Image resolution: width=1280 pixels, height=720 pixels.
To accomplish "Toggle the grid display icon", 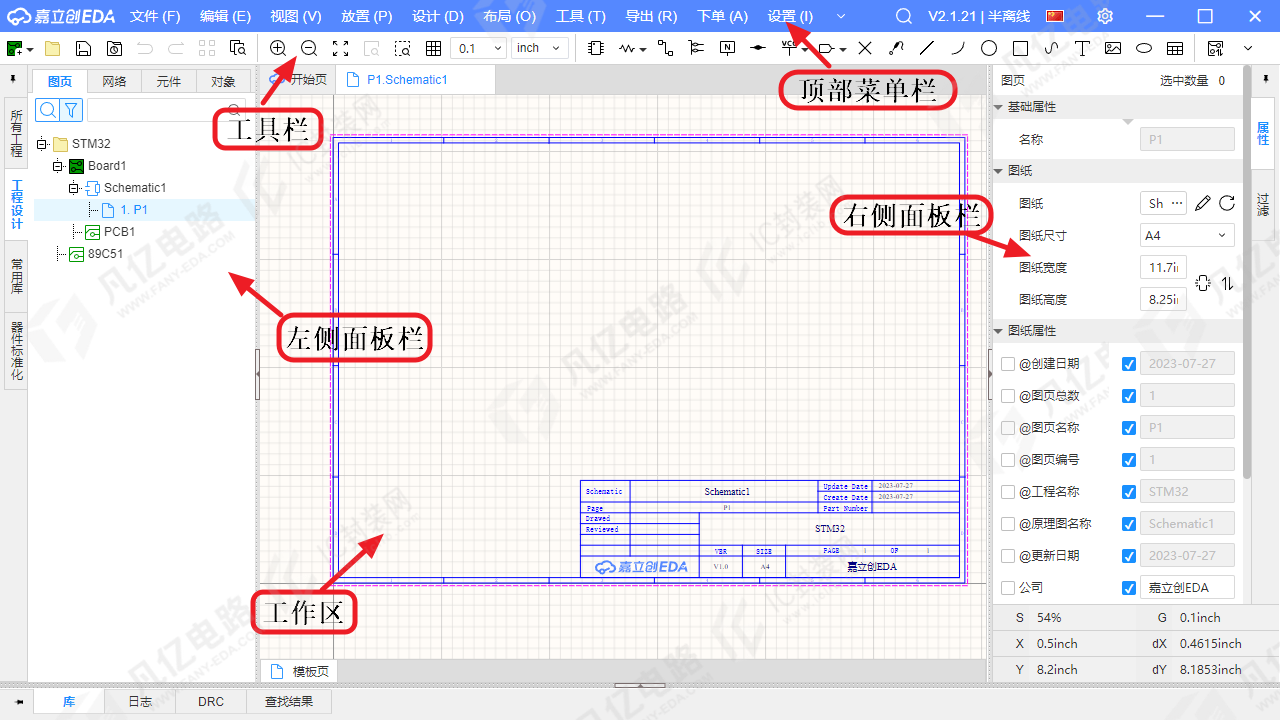I will 433,48.
